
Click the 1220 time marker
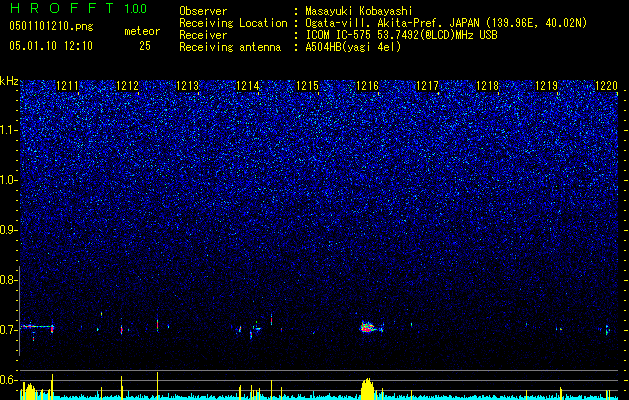point(607,85)
